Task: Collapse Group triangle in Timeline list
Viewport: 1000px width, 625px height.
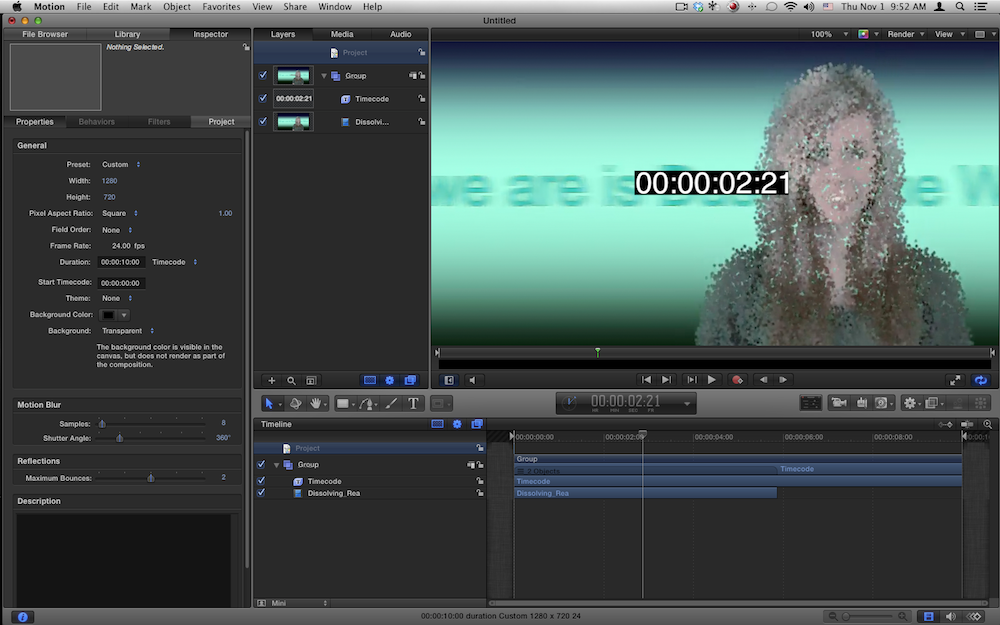Action: 276,465
